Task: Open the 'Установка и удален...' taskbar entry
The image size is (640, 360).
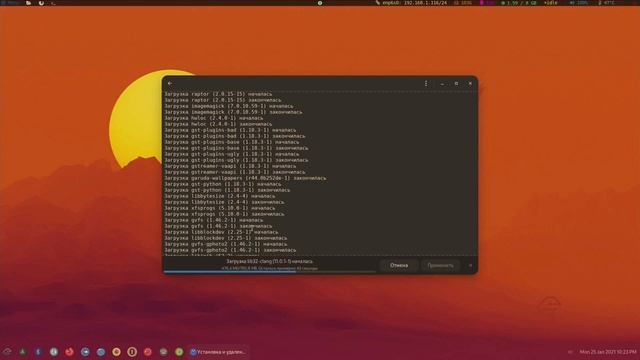Action: pyautogui.click(x=218, y=351)
